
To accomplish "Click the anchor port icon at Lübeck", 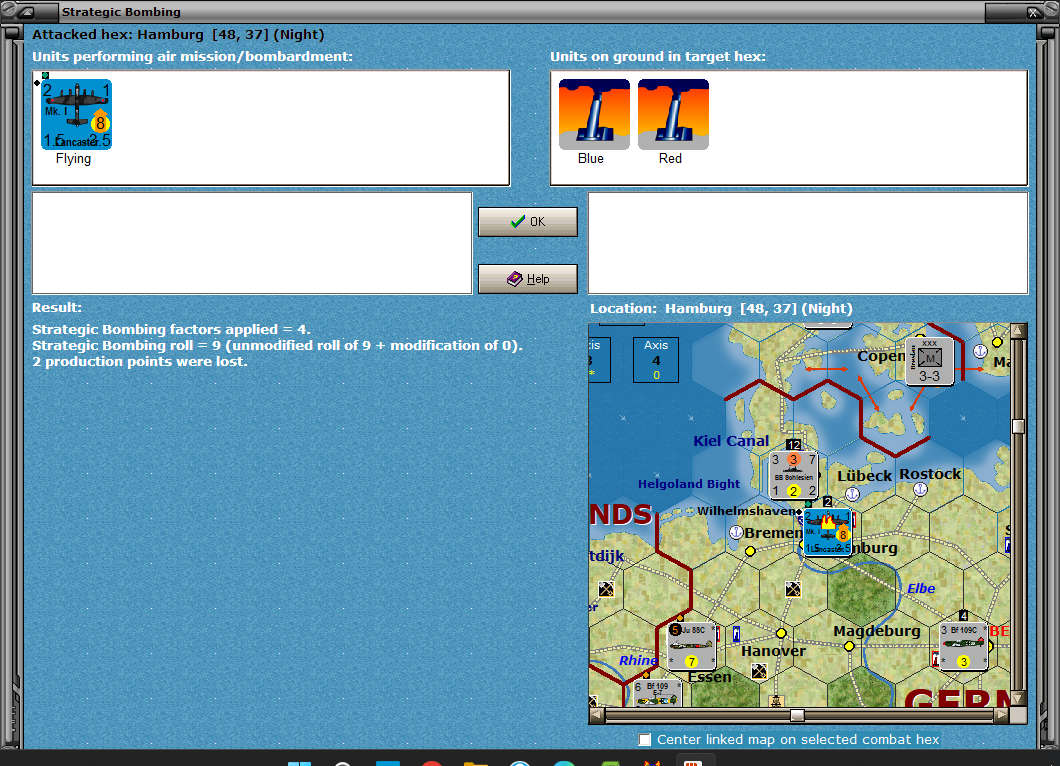I will tap(852, 494).
